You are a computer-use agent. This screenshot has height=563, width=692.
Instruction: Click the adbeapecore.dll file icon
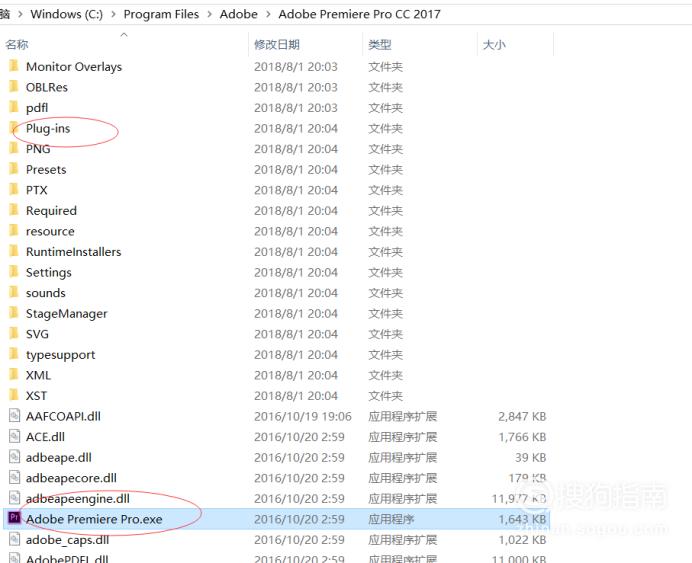(15, 477)
